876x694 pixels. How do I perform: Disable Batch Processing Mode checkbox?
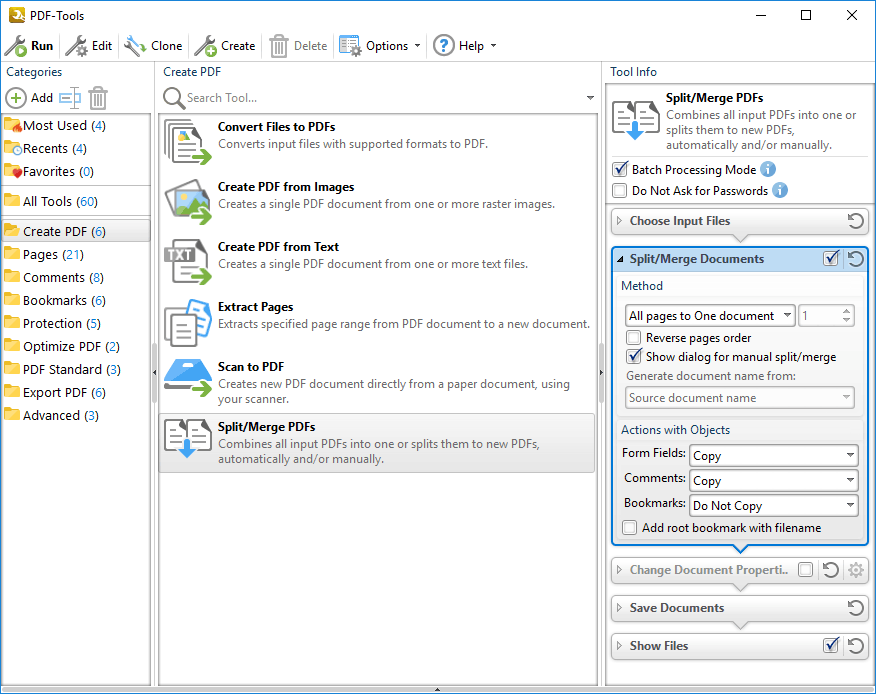(x=620, y=170)
